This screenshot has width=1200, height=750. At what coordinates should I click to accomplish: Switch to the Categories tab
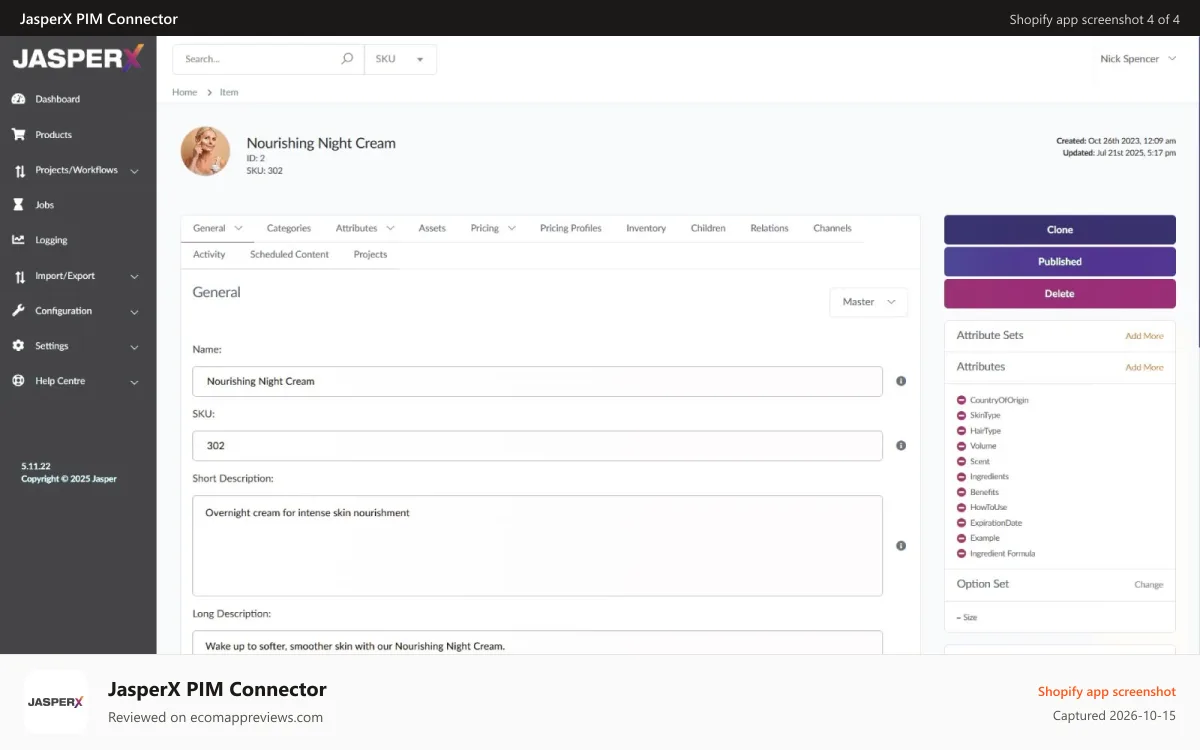tap(289, 228)
